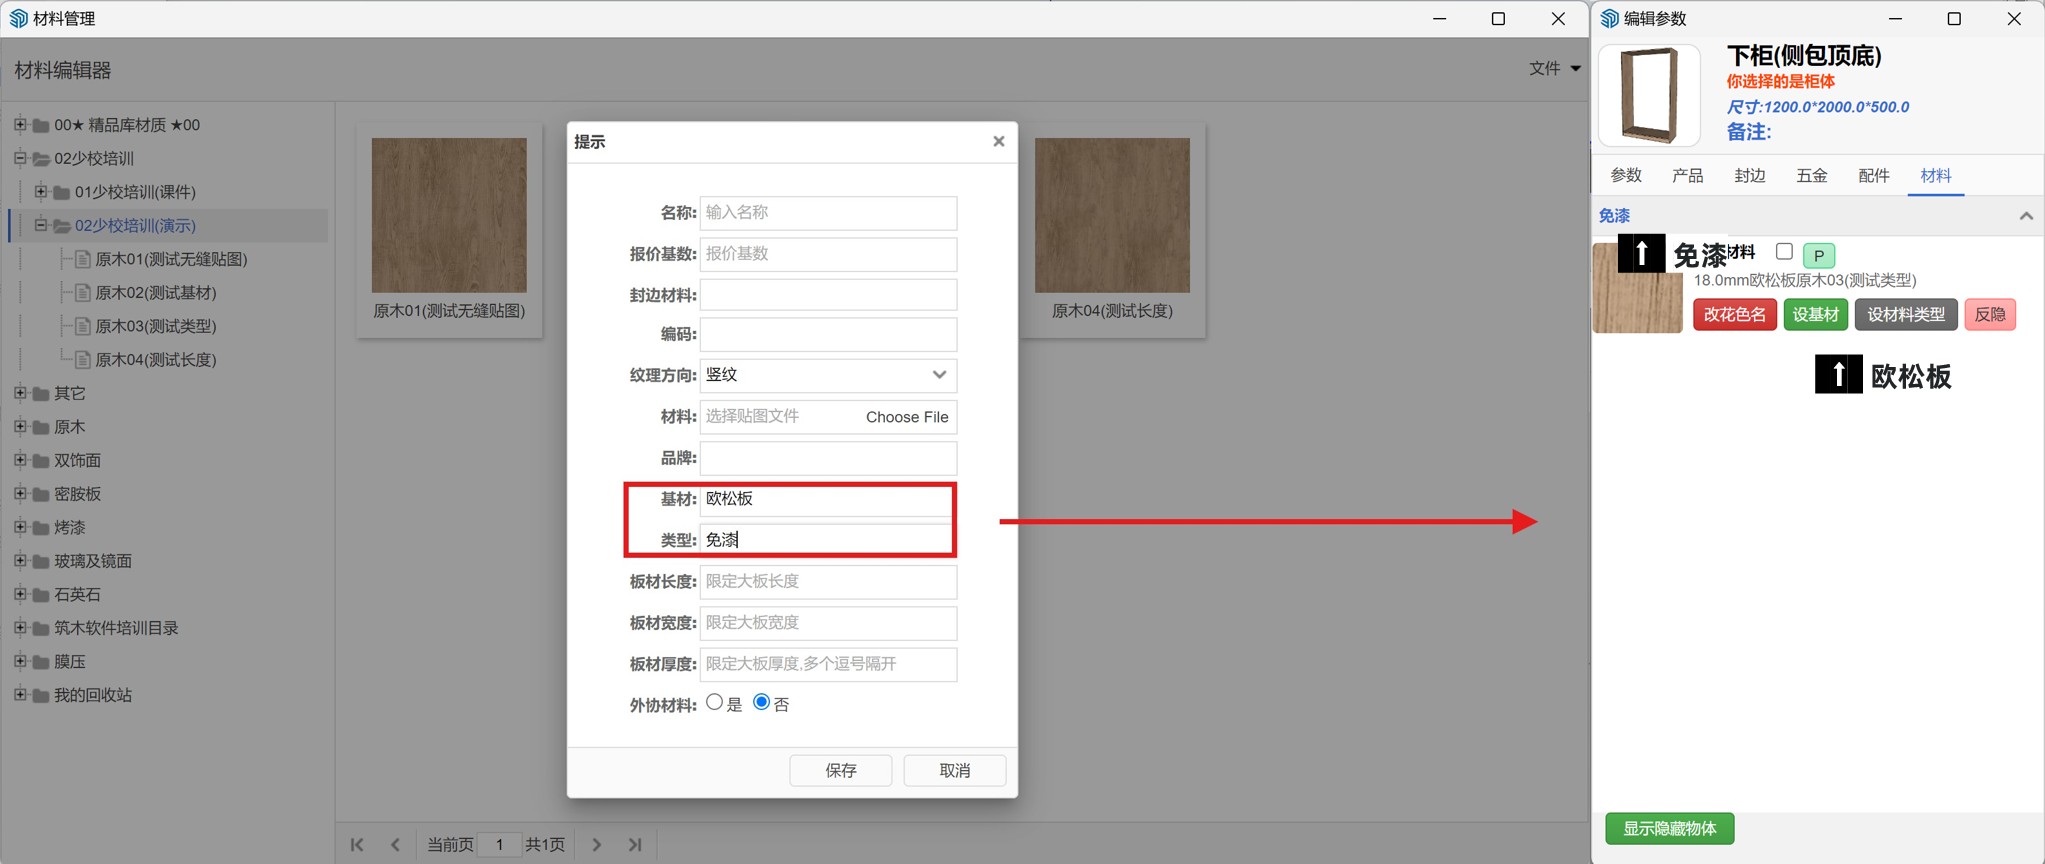Click the file icon of 原木01(测试无缝贴图)

(83, 260)
